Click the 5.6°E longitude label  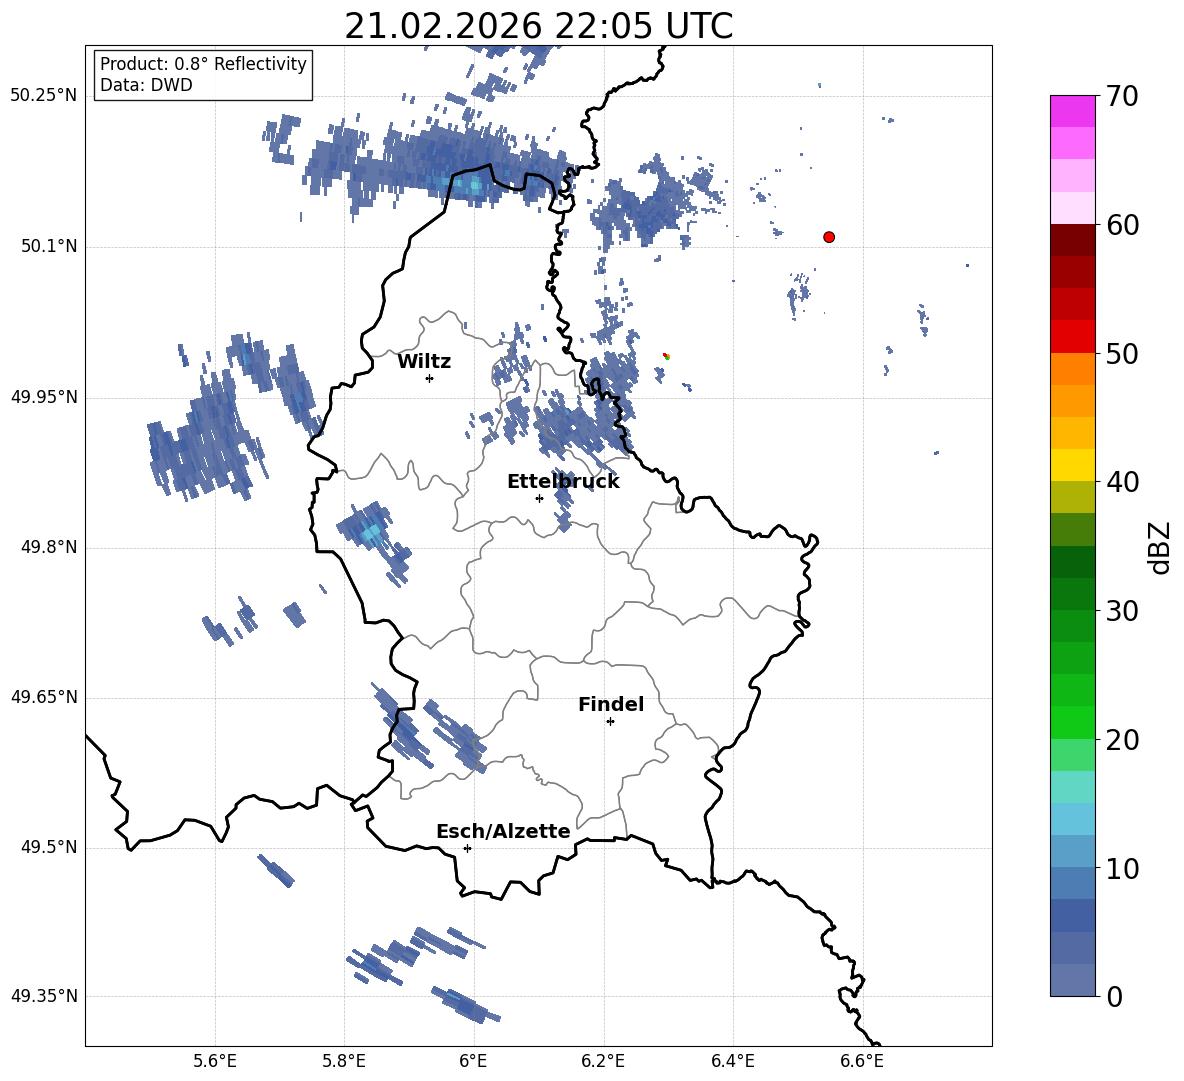pos(215,1061)
